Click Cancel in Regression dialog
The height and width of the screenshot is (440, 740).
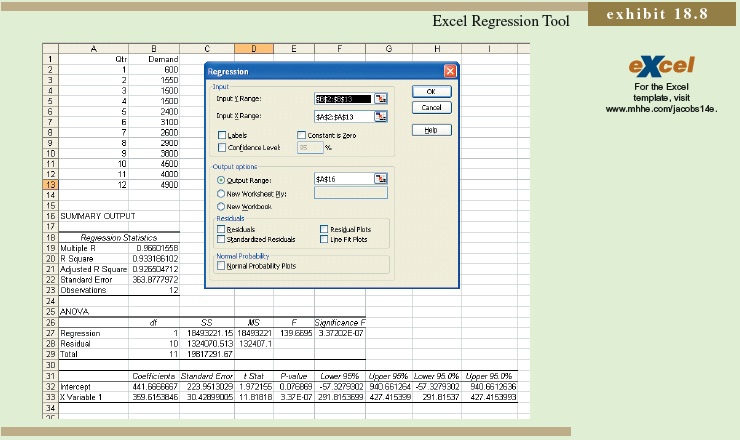pyautogui.click(x=431, y=107)
